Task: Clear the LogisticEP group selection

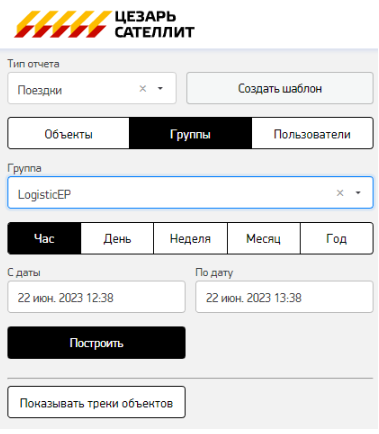Action: pos(340,193)
